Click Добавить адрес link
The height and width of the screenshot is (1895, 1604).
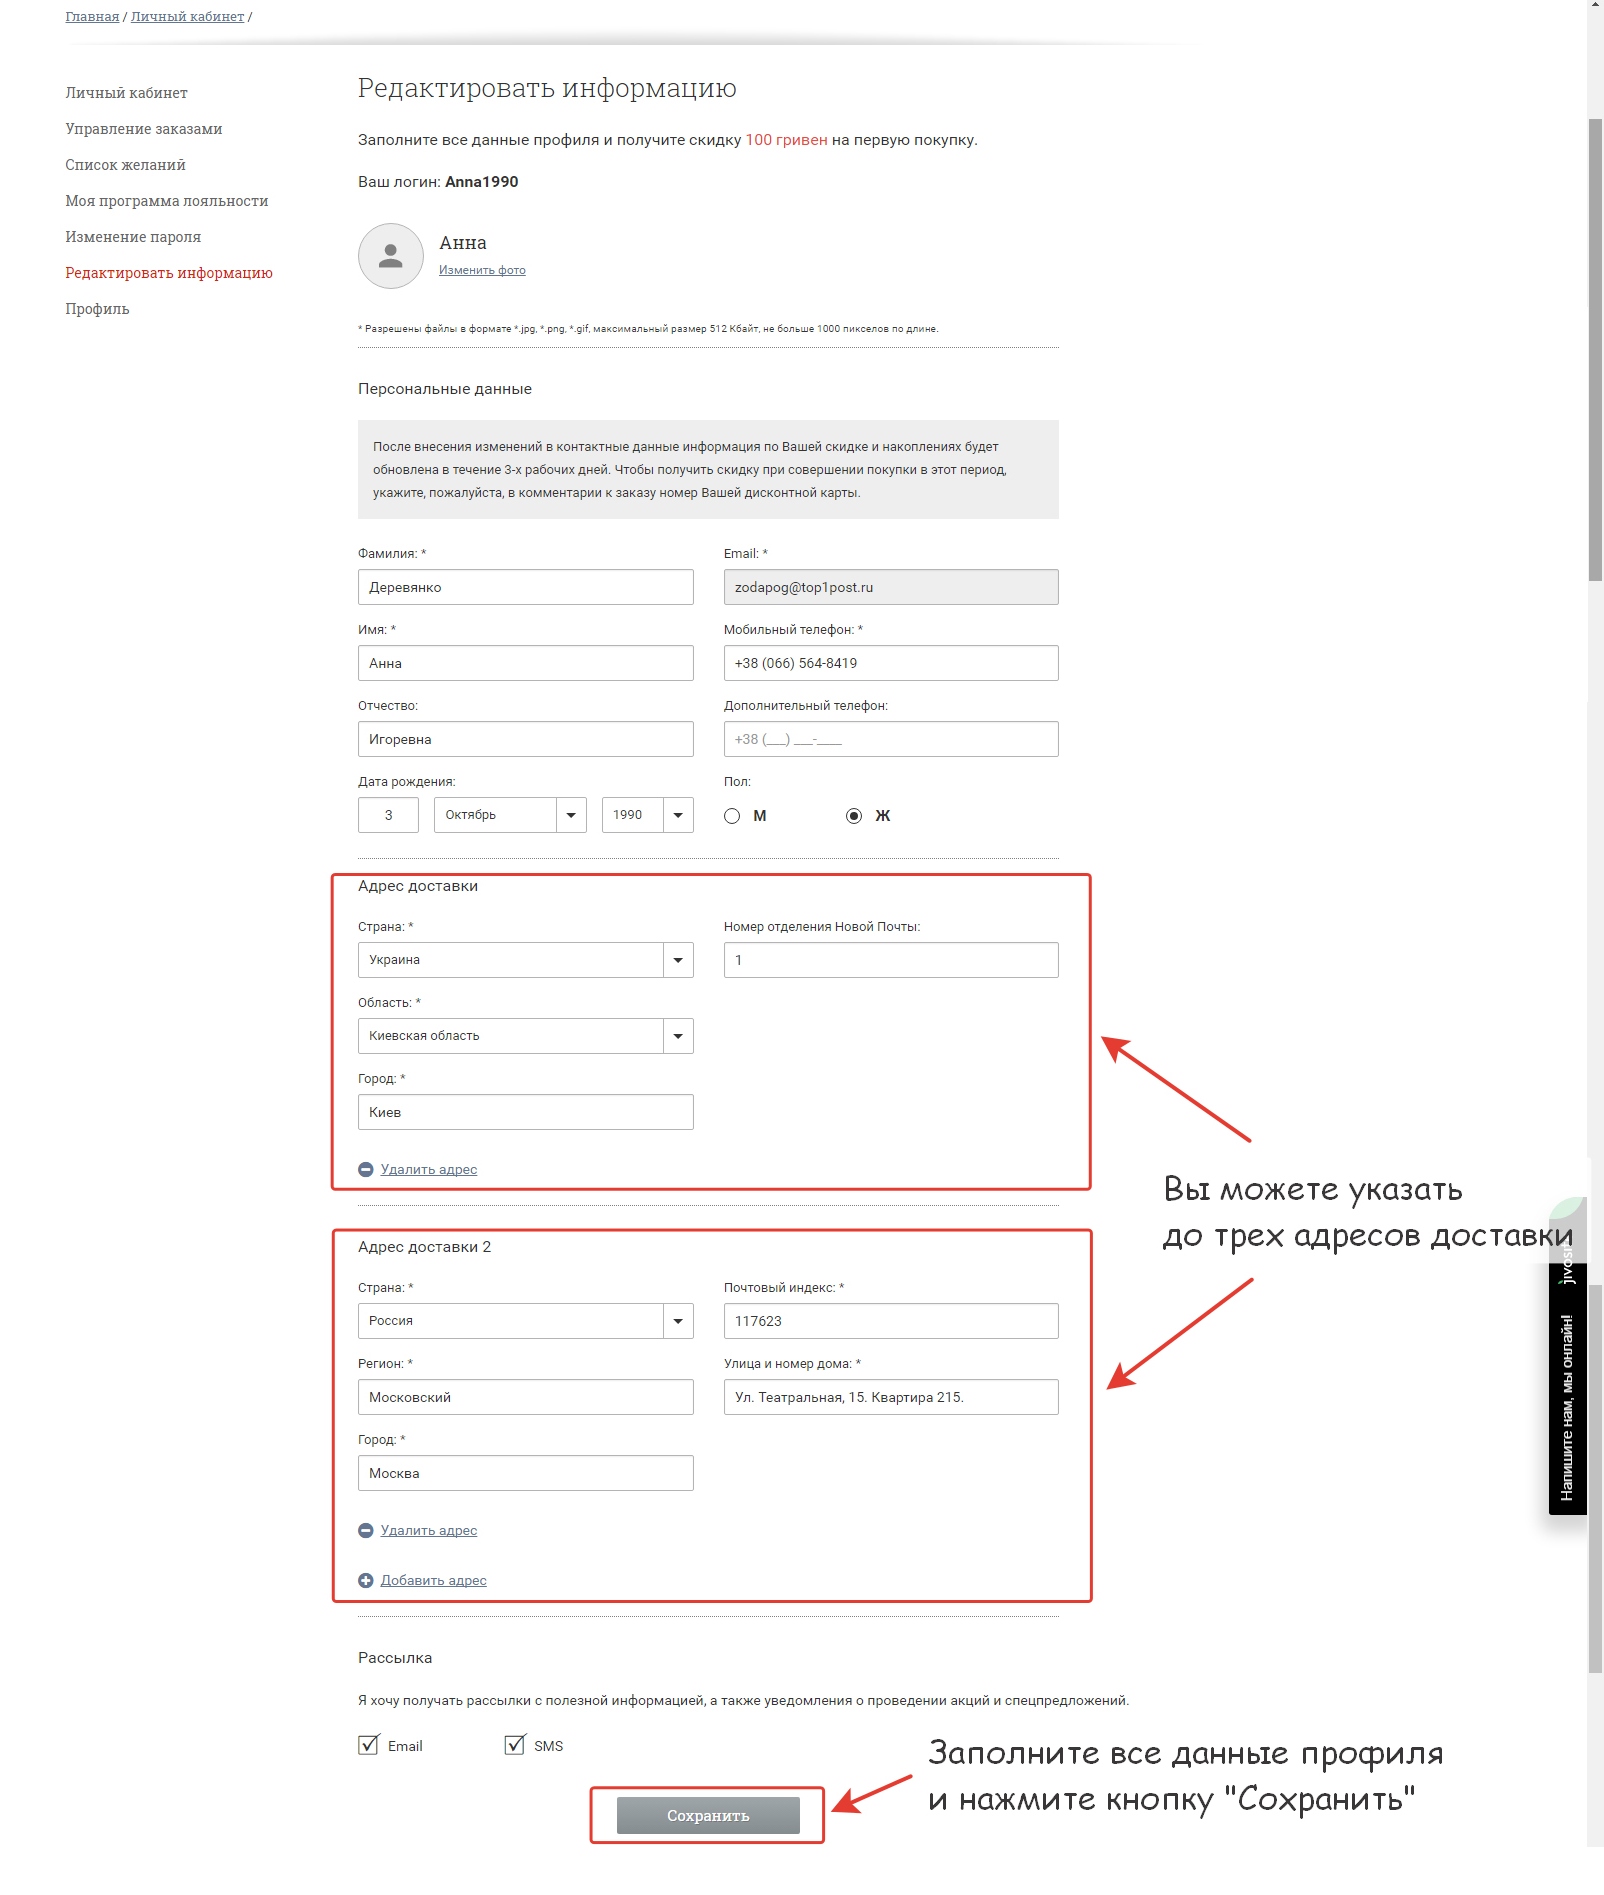(433, 1580)
